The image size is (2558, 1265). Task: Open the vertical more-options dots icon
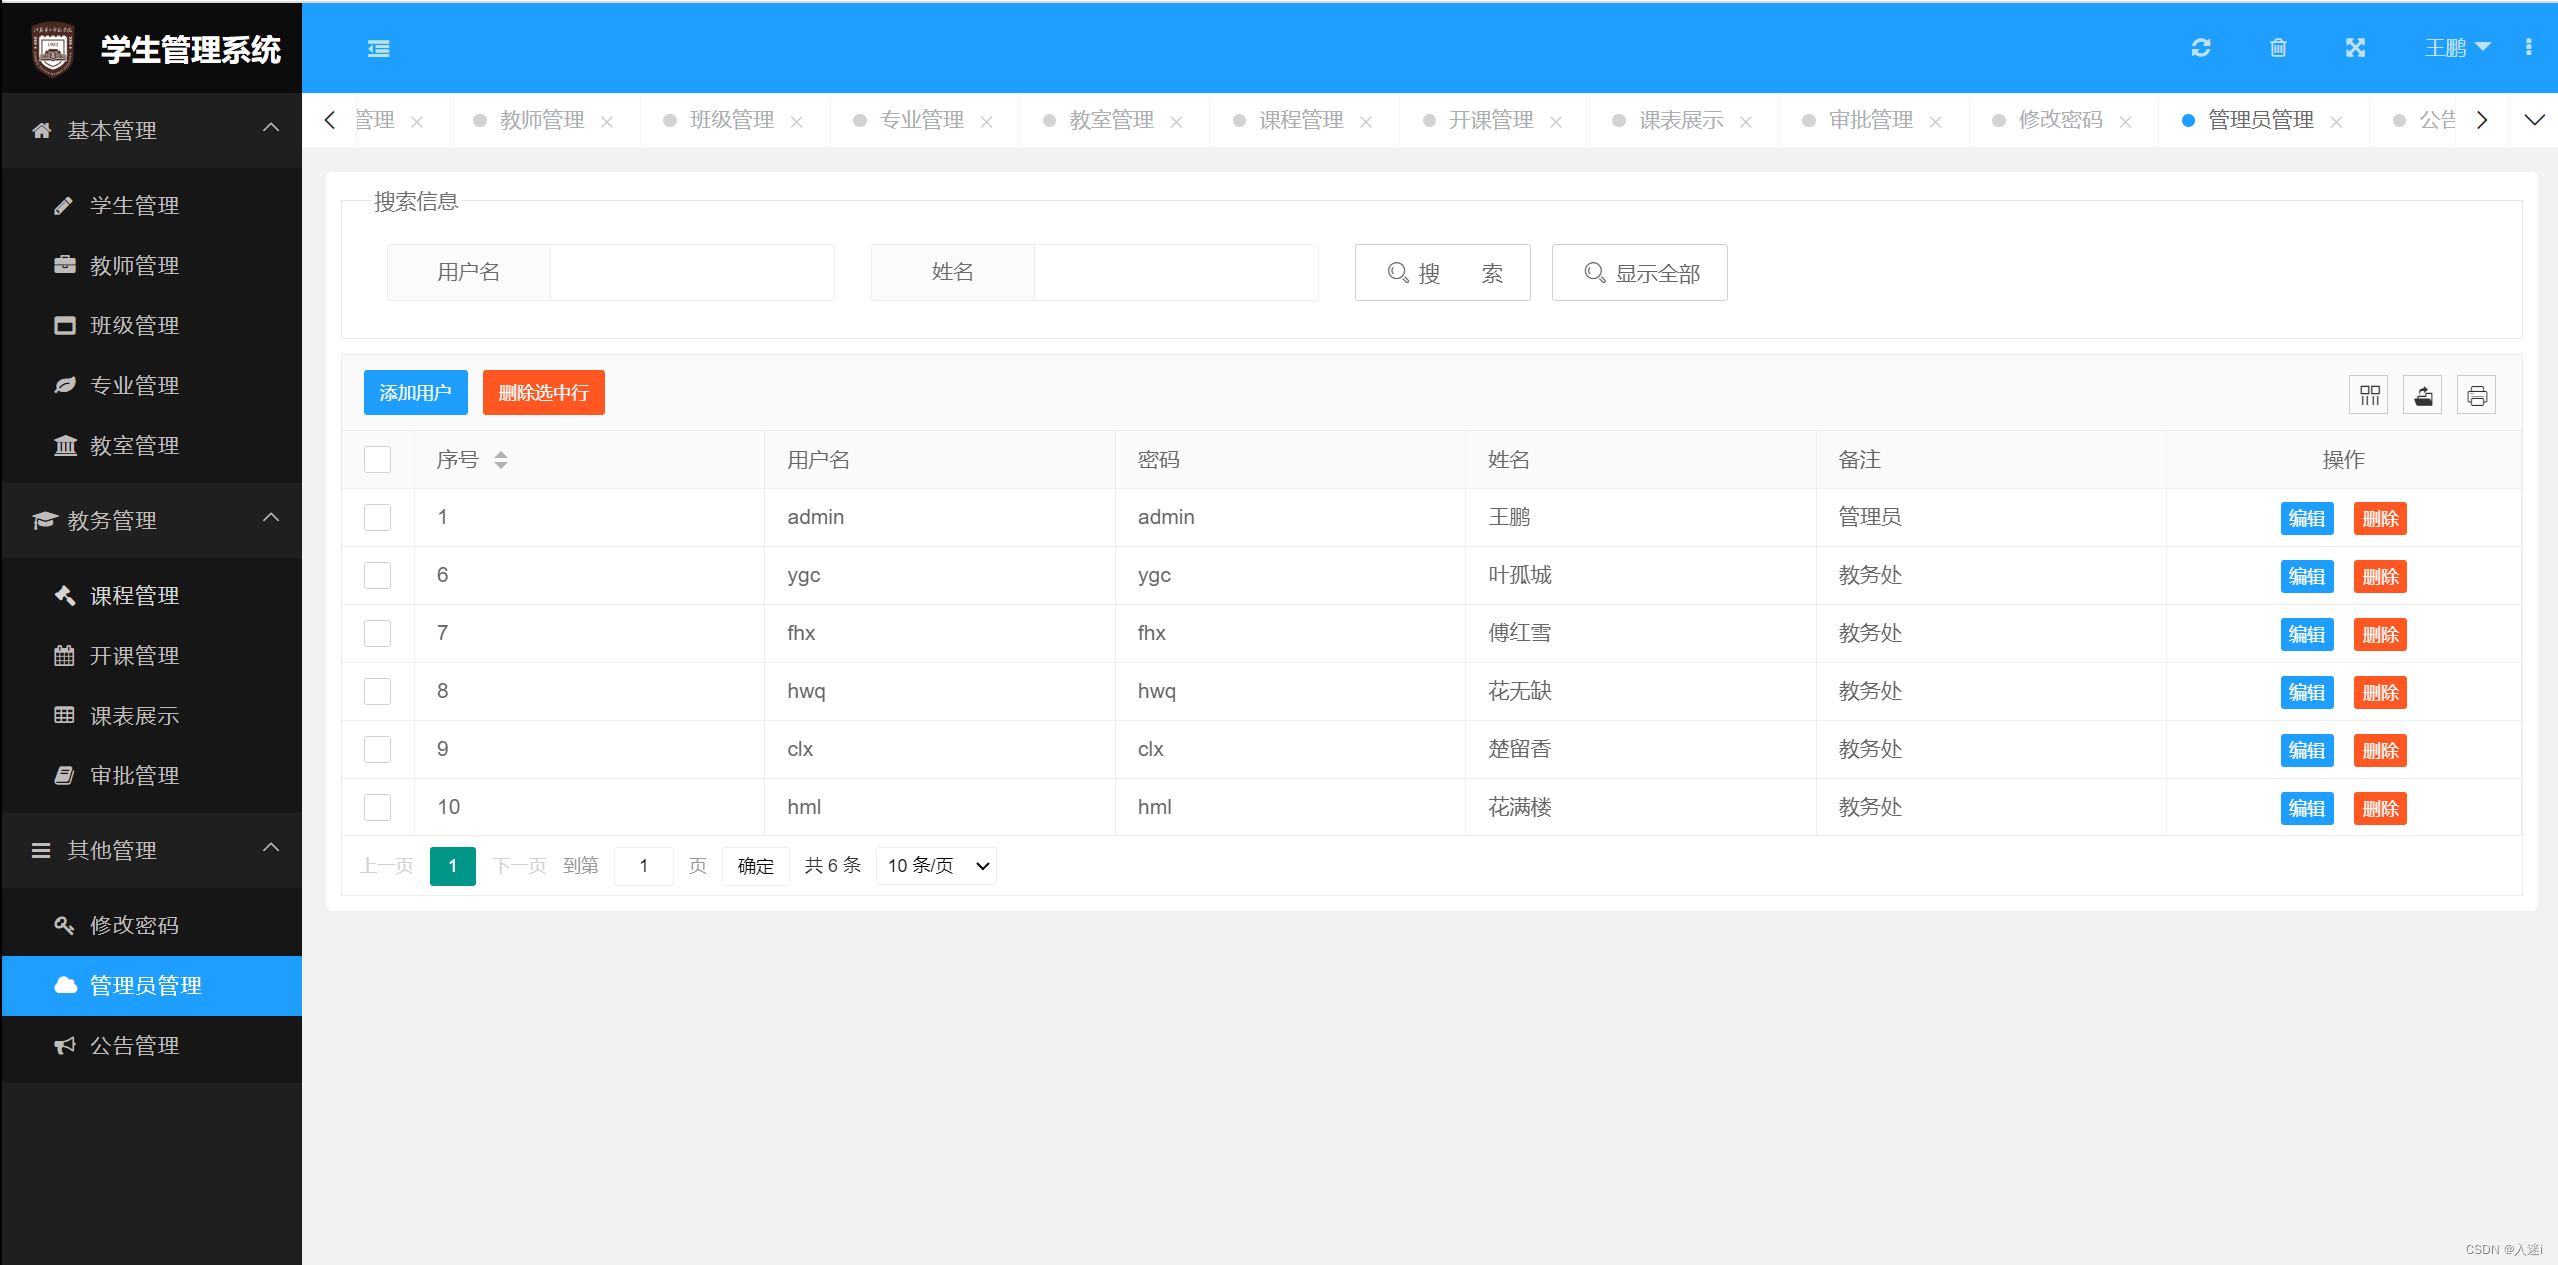click(x=2529, y=47)
